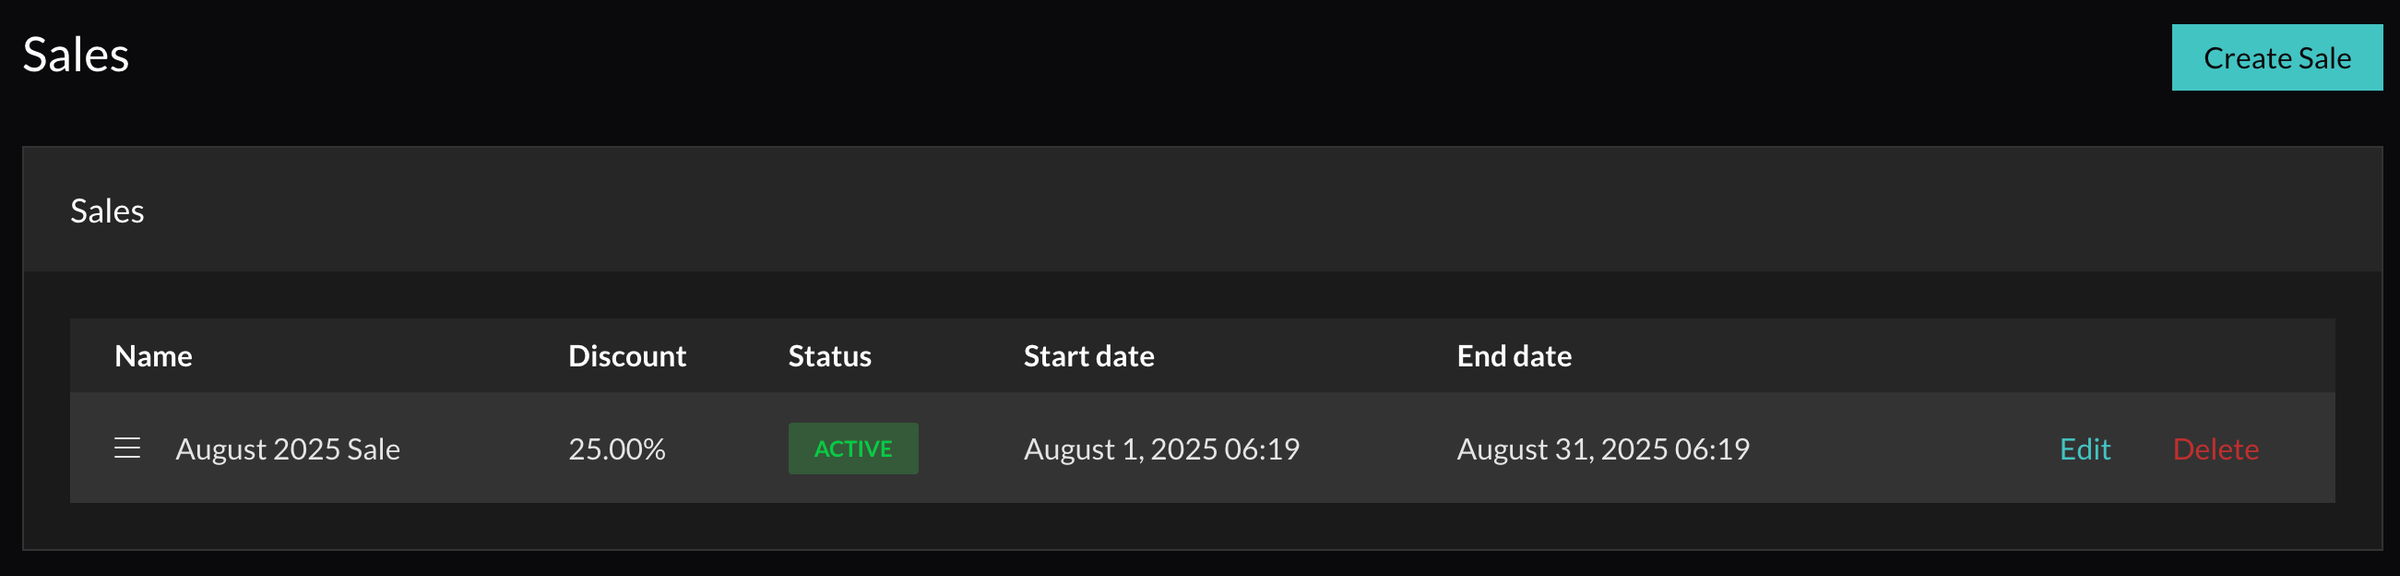Sort by the Discount column header
The height and width of the screenshot is (576, 2400).
click(627, 355)
